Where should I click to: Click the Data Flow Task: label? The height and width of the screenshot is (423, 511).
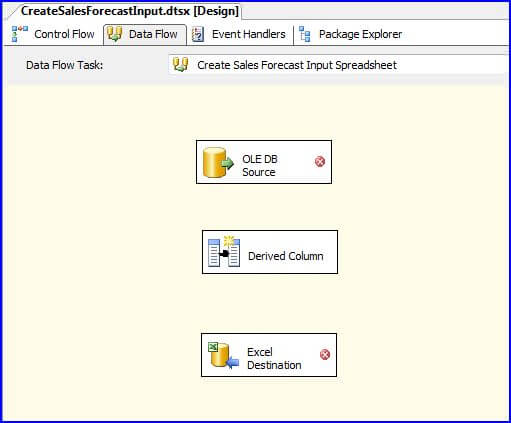click(x=65, y=65)
